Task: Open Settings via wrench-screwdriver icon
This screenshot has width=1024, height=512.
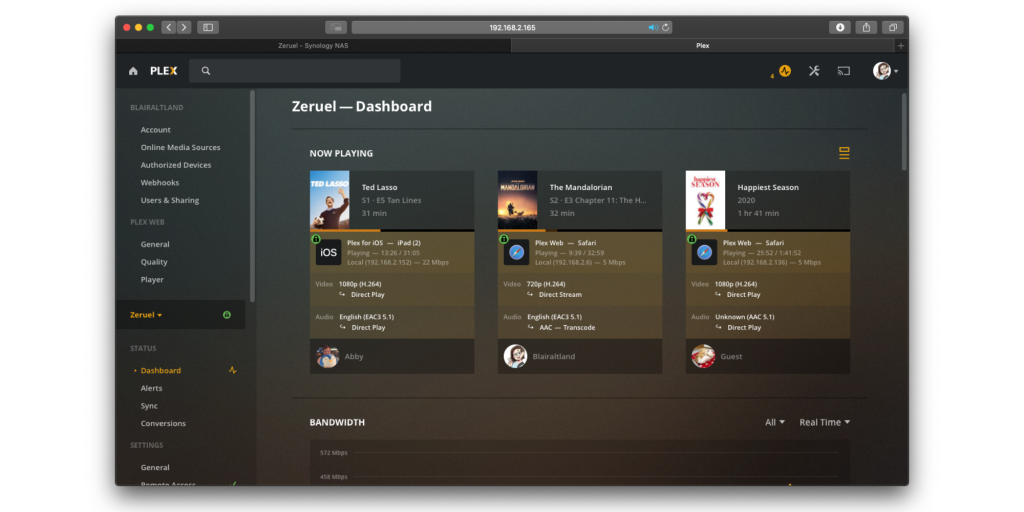Action: 814,71
